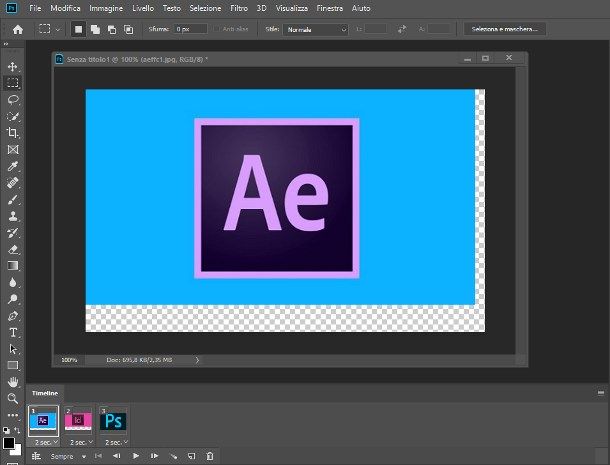Select the Lasso tool
Viewport: 610px width, 465px height.
(12, 100)
